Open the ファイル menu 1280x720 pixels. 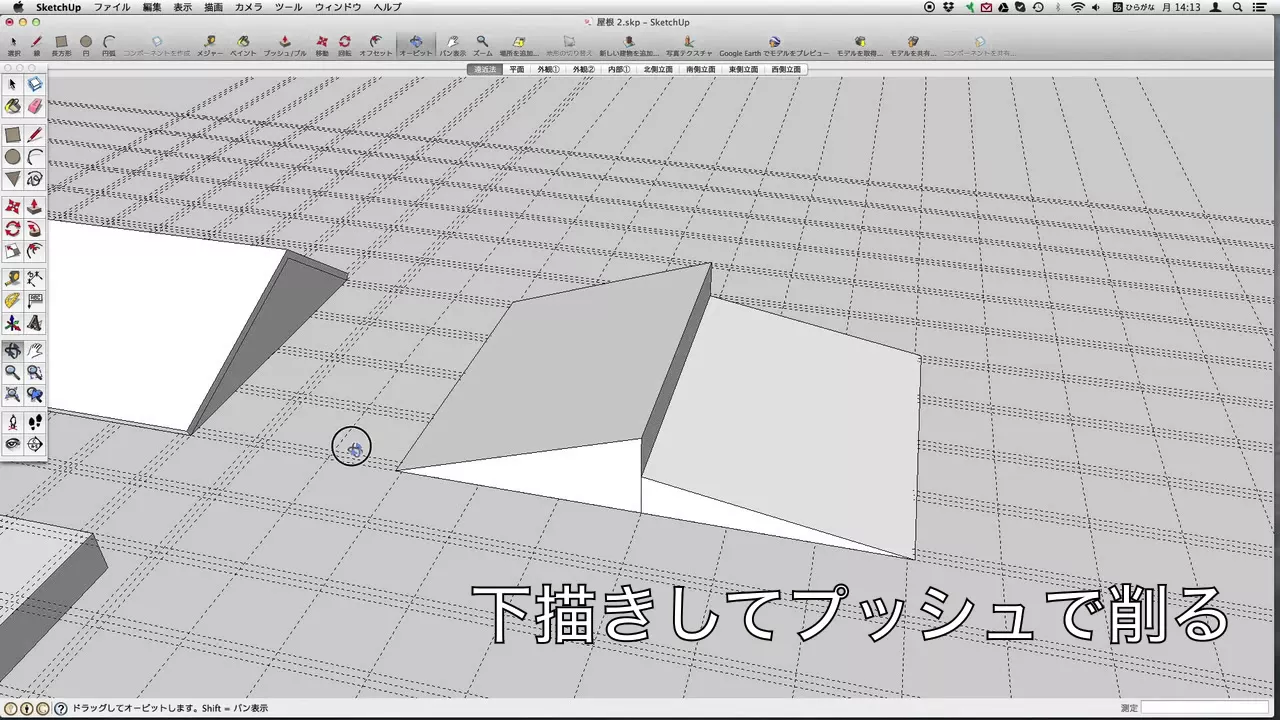pyautogui.click(x=112, y=7)
